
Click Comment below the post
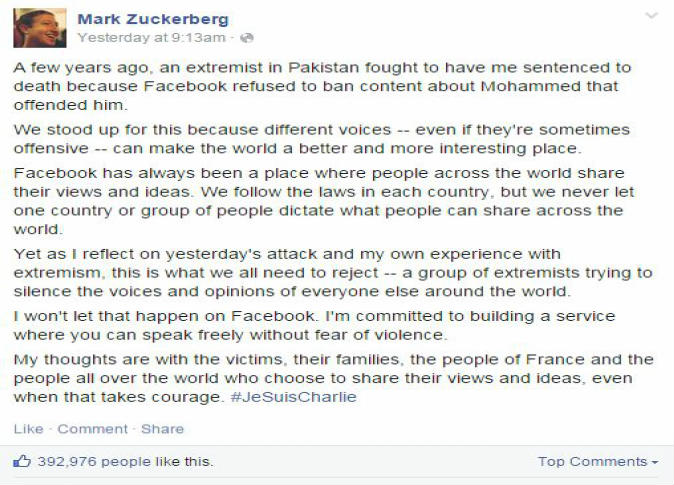(92, 429)
